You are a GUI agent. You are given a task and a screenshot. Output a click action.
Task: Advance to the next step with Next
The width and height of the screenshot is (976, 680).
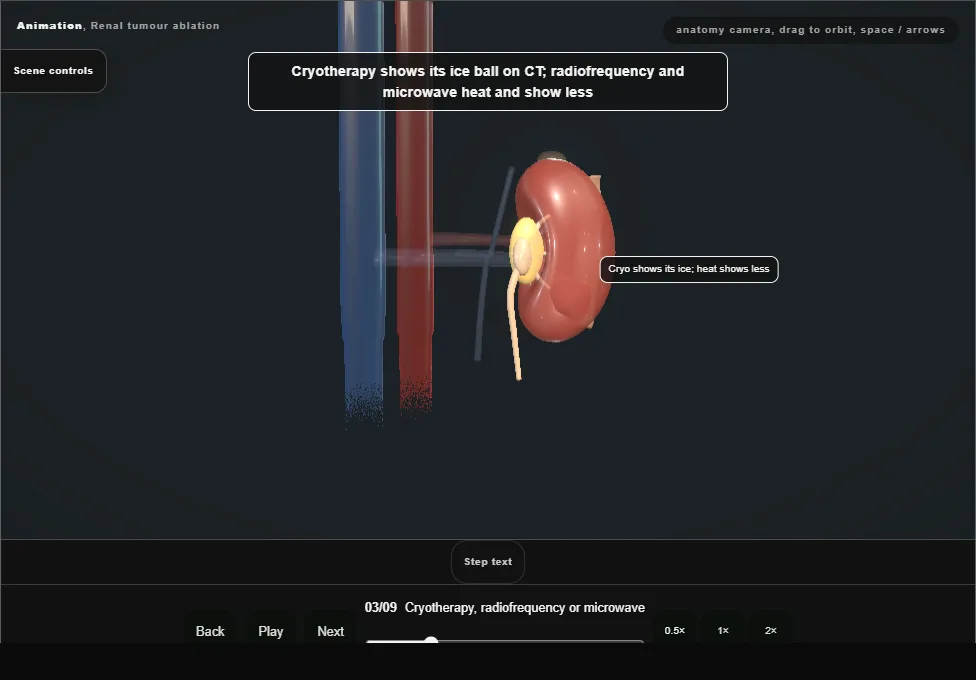click(x=331, y=631)
